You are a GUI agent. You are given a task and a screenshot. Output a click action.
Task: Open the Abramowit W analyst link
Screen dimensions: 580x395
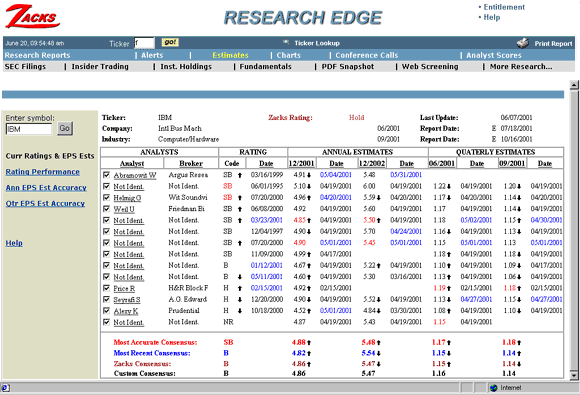tap(135, 175)
